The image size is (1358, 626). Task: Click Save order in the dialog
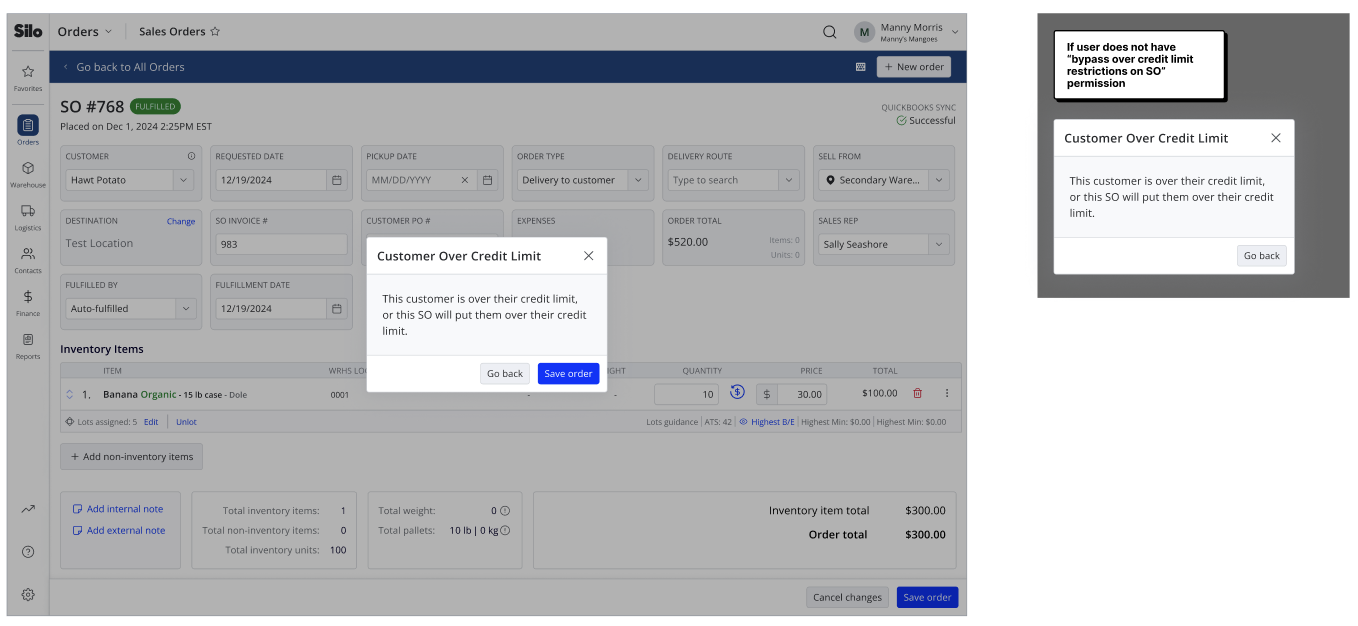(x=568, y=373)
